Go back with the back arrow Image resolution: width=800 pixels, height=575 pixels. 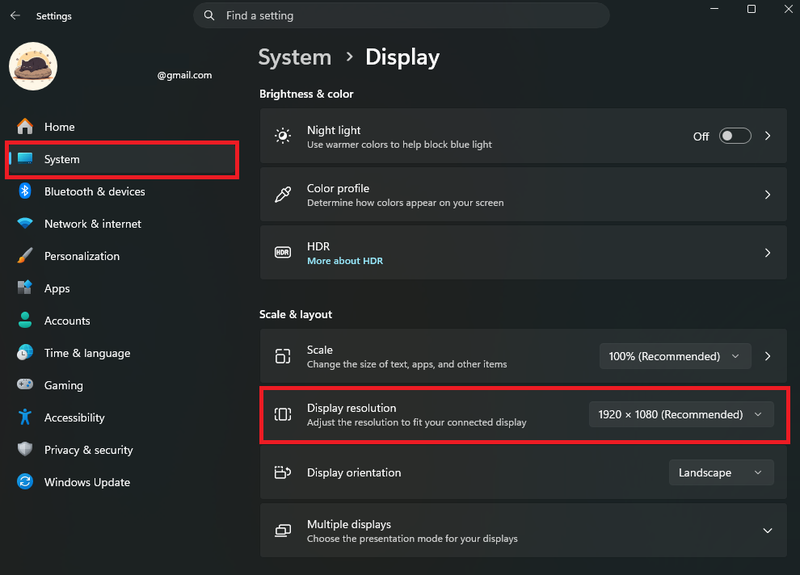click(x=15, y=15)
